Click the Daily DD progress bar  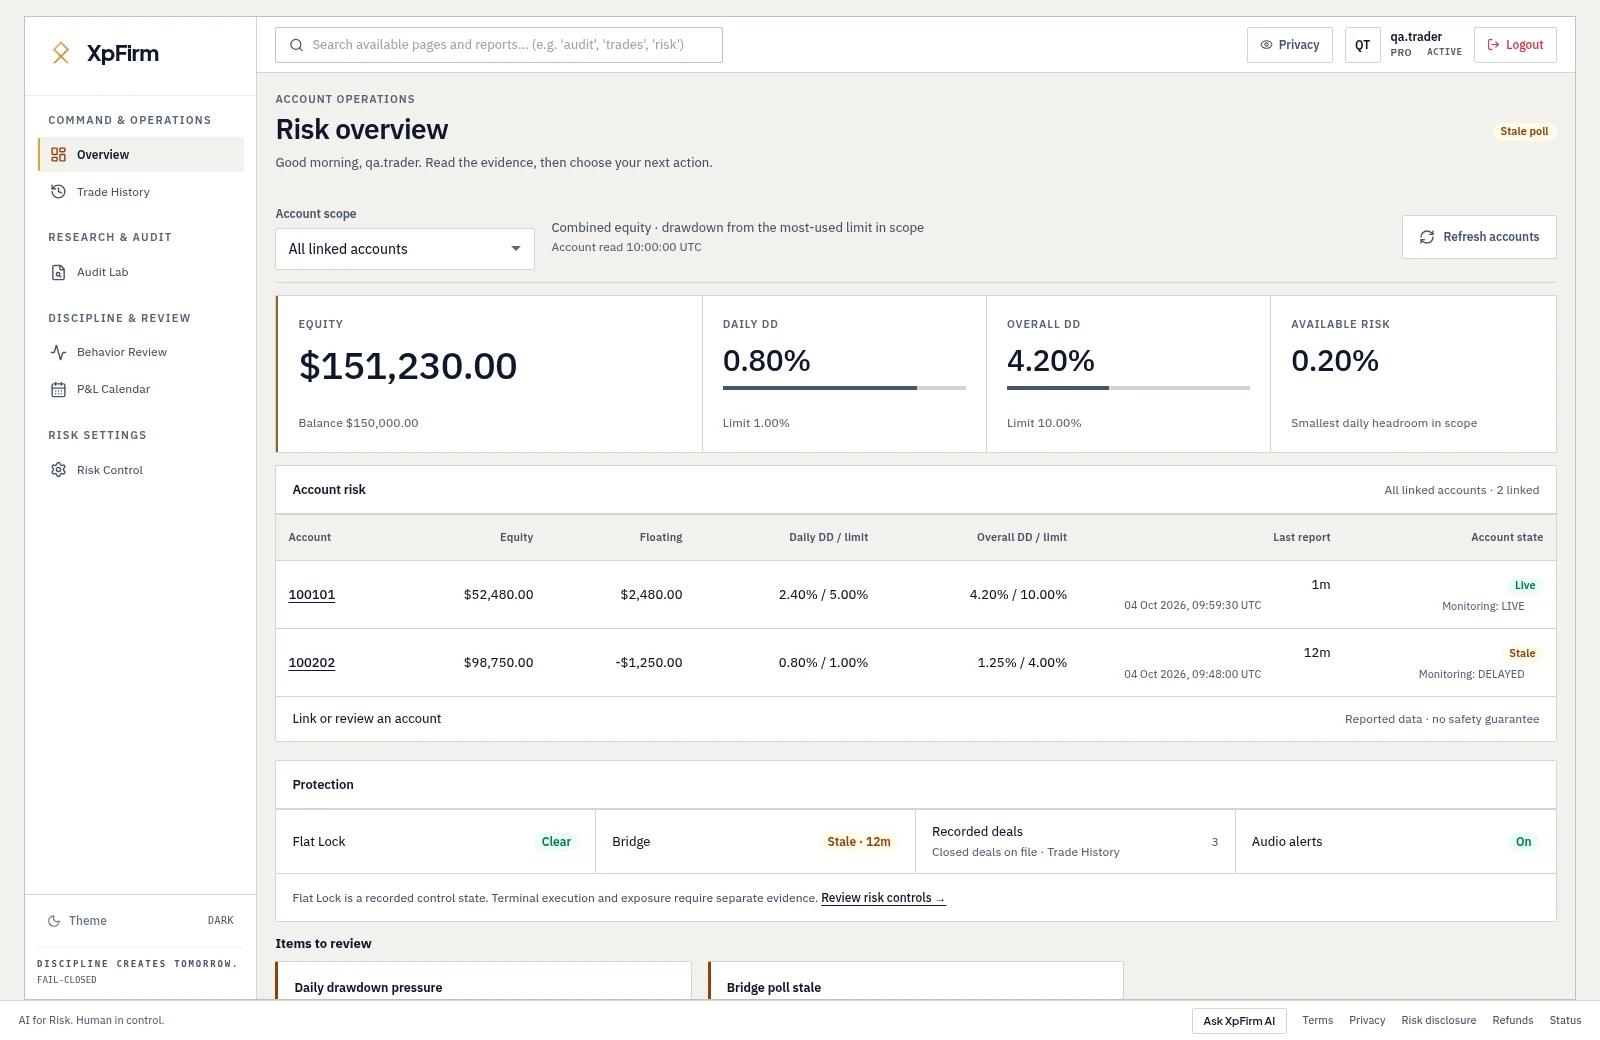(x=844, y=388)
